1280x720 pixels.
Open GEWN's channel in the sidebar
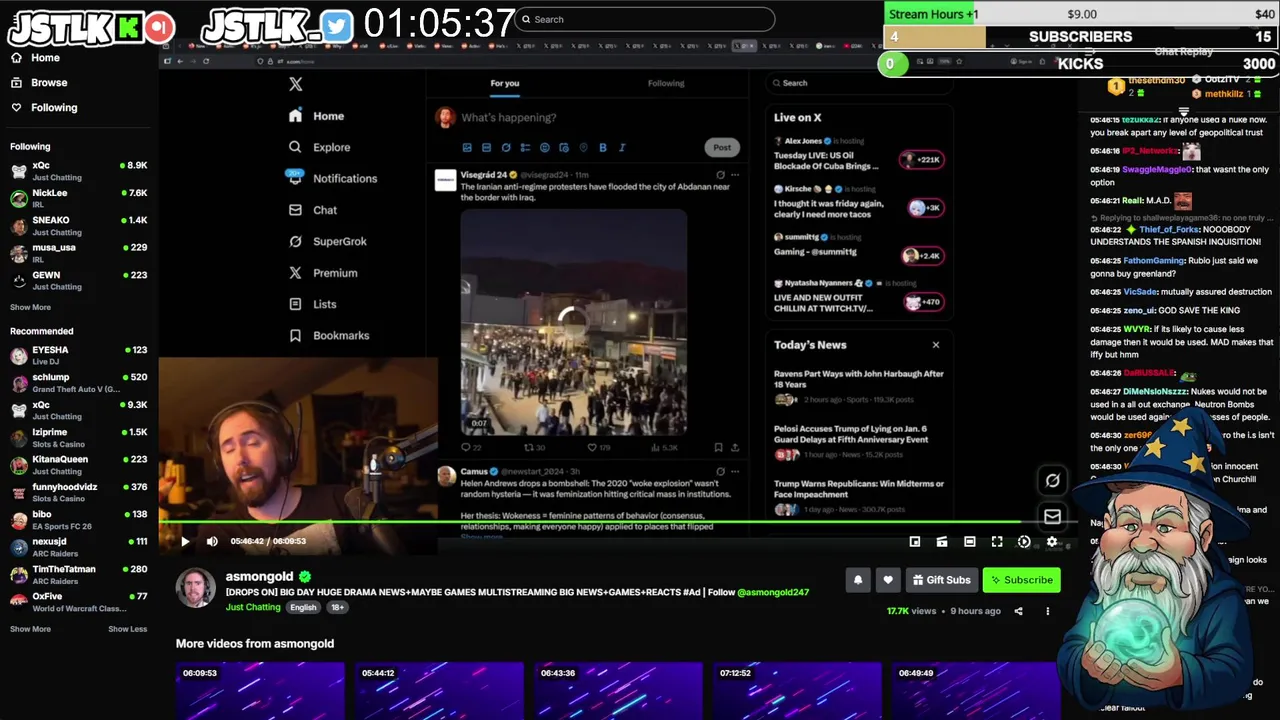[79, 280]
